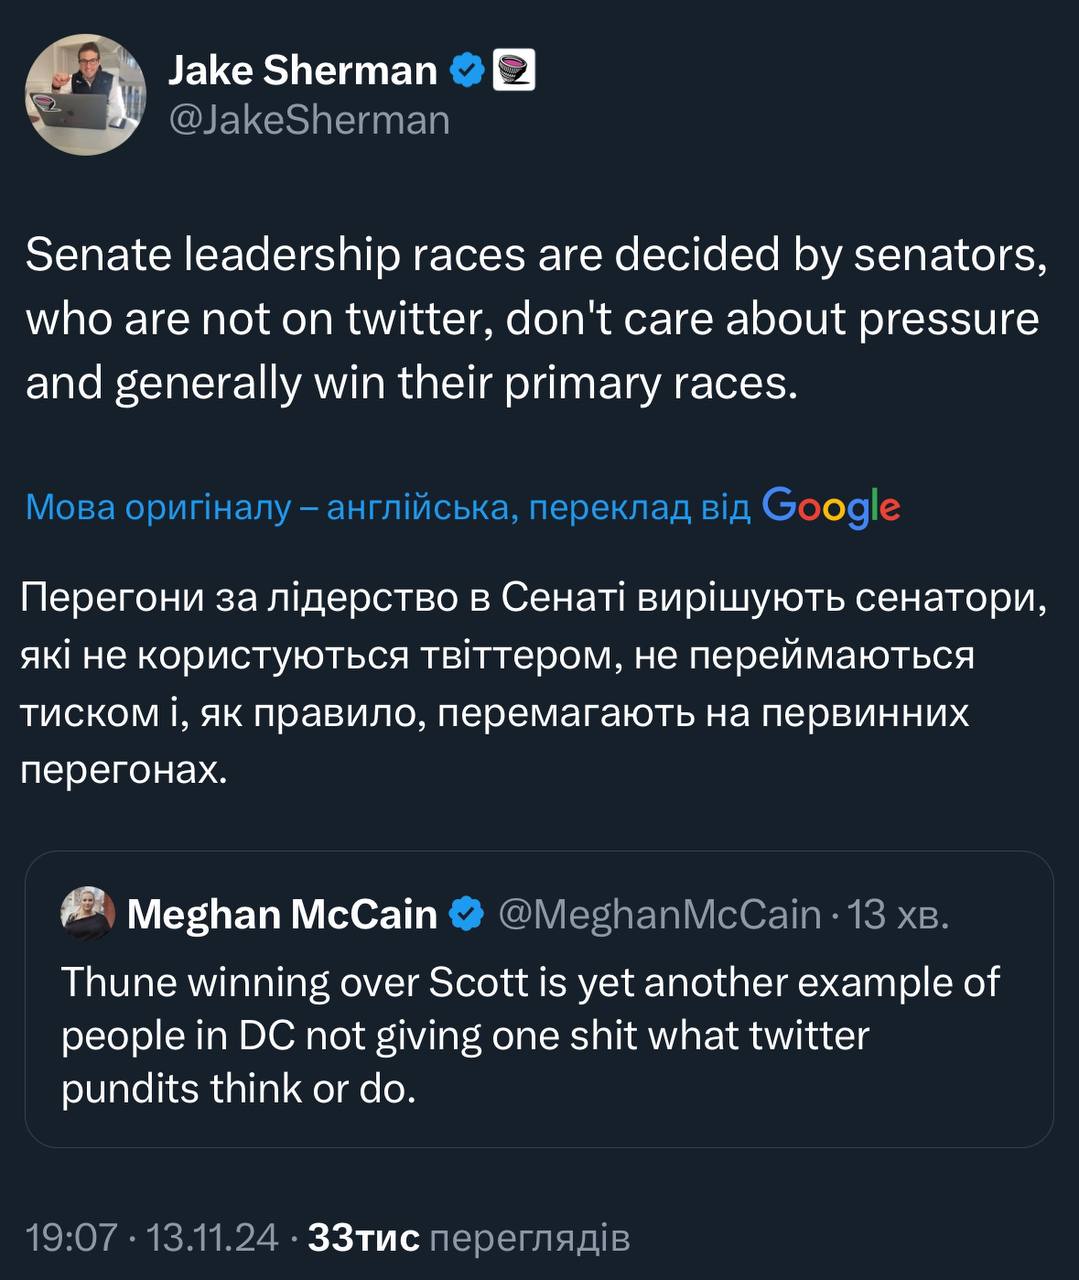Open Jake Sherman's profile picture
The image size is (1079, 1280).
[x=85, y=95]
